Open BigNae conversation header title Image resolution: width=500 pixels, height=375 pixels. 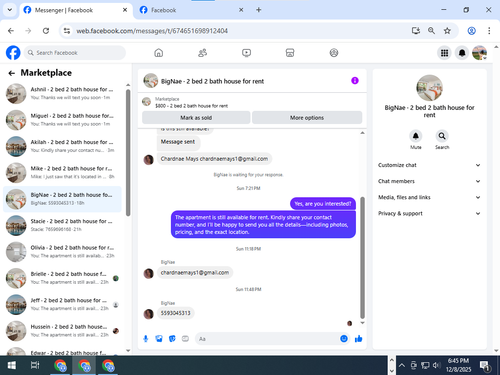click(x=212, y=81)
